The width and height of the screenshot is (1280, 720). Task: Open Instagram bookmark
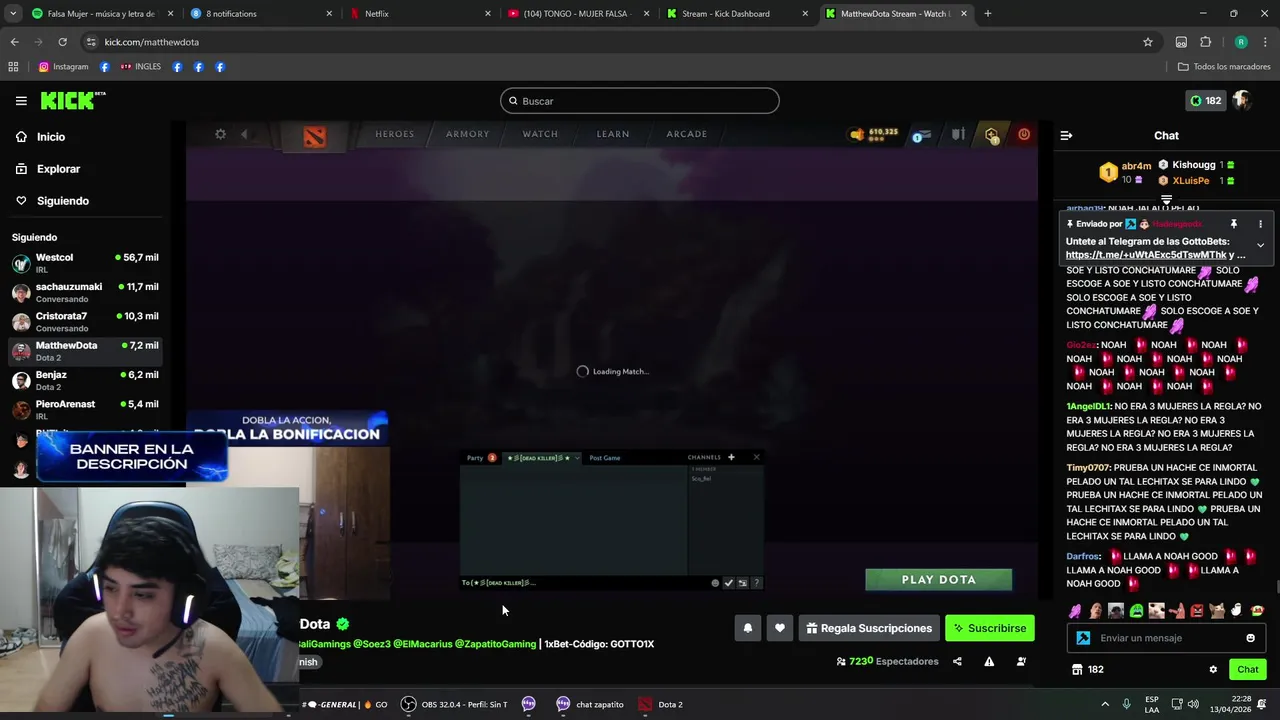63,67
